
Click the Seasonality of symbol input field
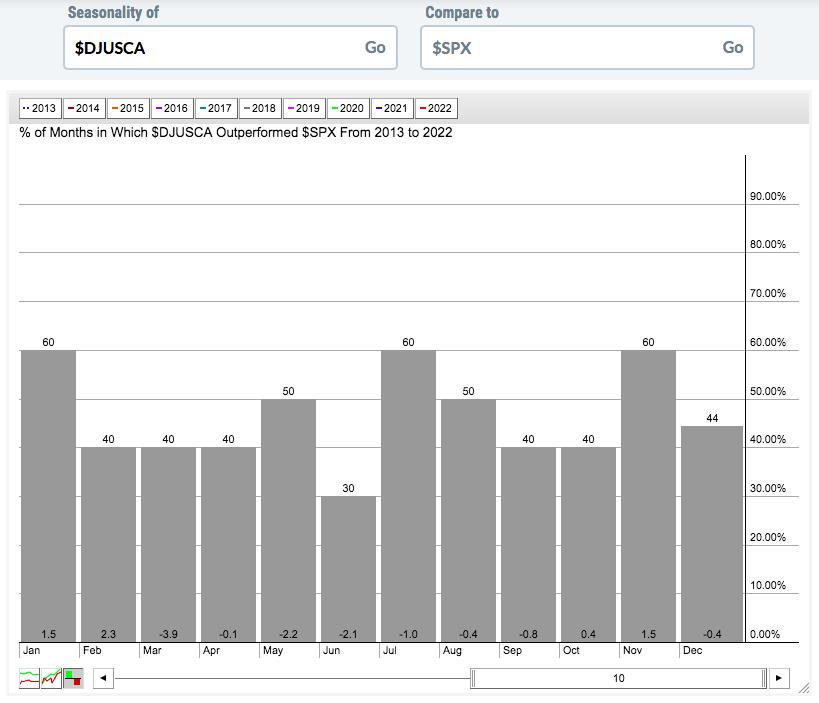(x=215, y=48)
